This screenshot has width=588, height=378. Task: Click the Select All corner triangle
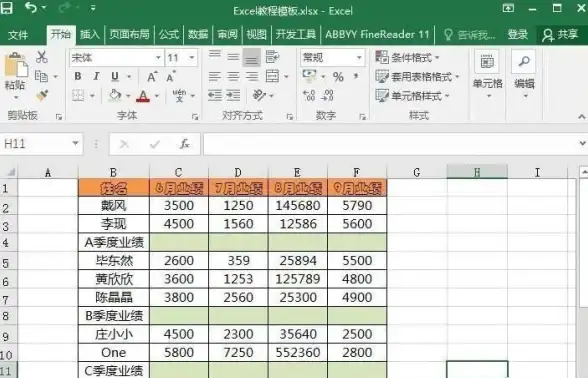[x=10, y=172]
